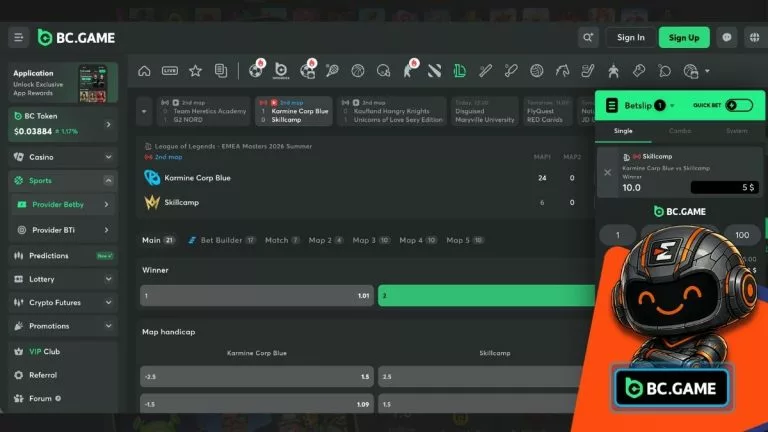
Task: Open the LIVE events icon
Action: [169, 71]
